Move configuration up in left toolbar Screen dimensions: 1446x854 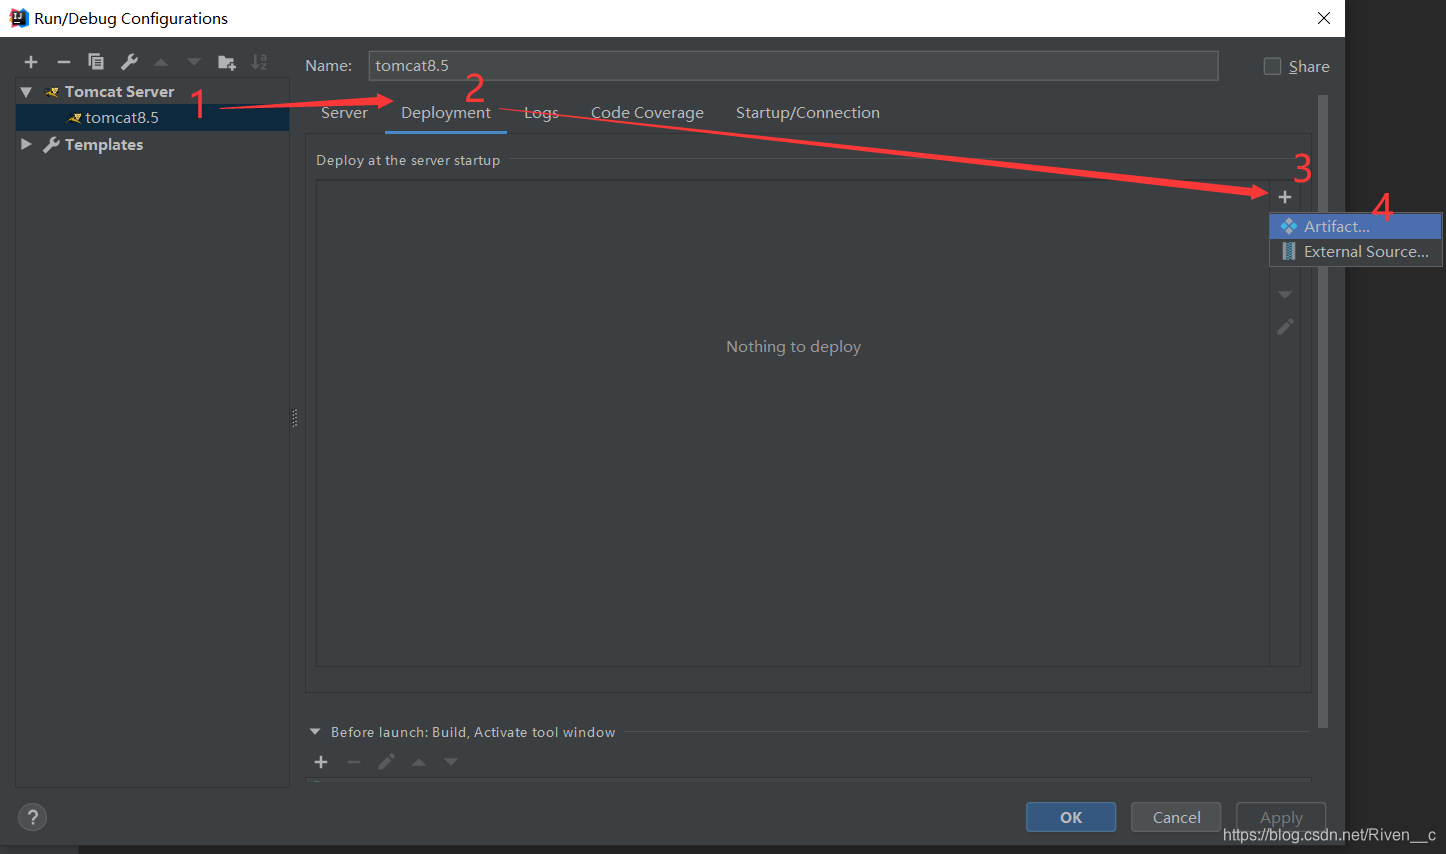pos(161,62)
